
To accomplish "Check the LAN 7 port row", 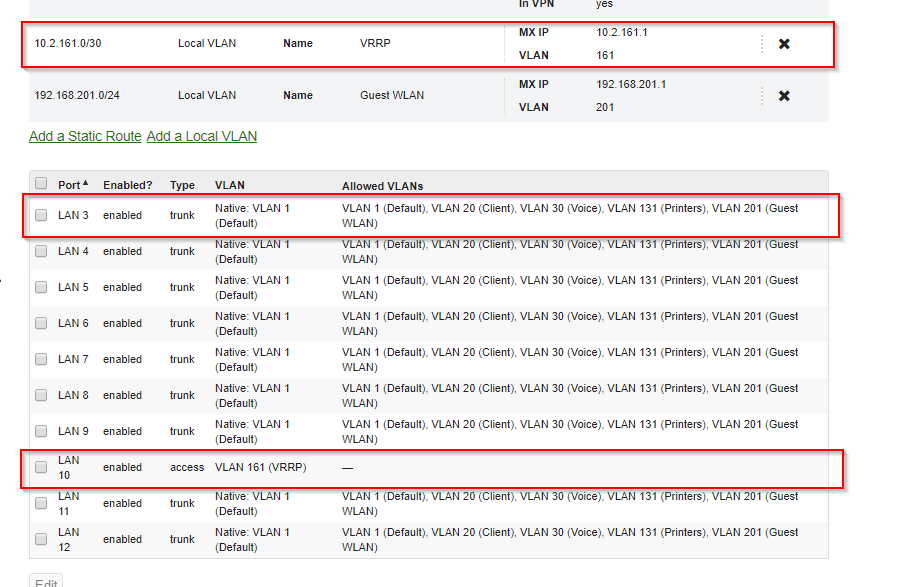I will [41, 359].
